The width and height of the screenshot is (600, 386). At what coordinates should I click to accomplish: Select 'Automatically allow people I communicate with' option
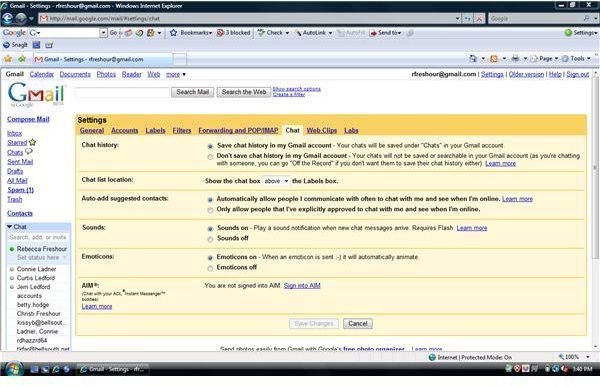pos(210,199)
